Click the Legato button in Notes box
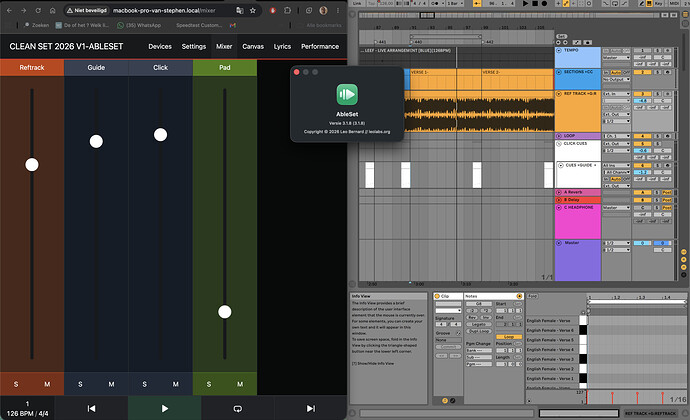 (x=479, y=324)
